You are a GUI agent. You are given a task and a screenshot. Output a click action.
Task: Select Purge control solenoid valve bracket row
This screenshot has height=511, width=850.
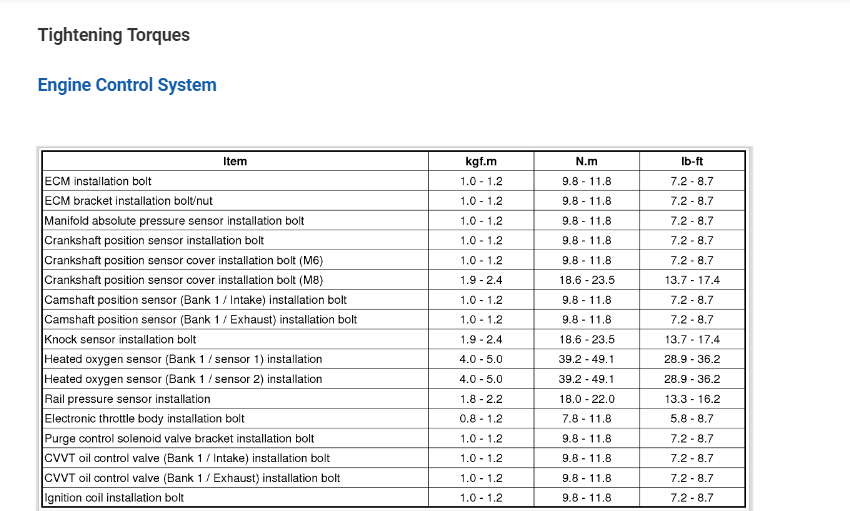(x=180, y=439)
